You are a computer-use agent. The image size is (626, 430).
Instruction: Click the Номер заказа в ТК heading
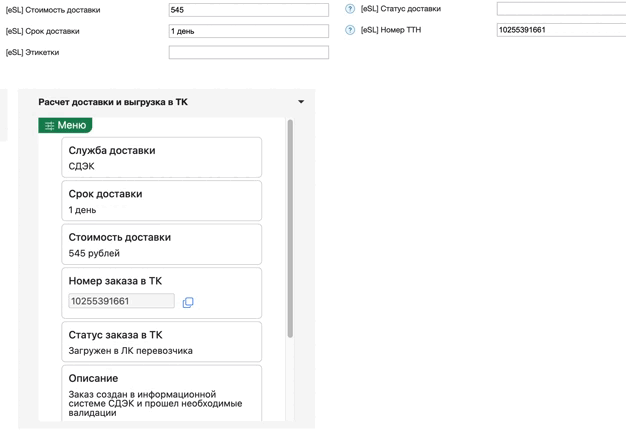pos(115,281)
